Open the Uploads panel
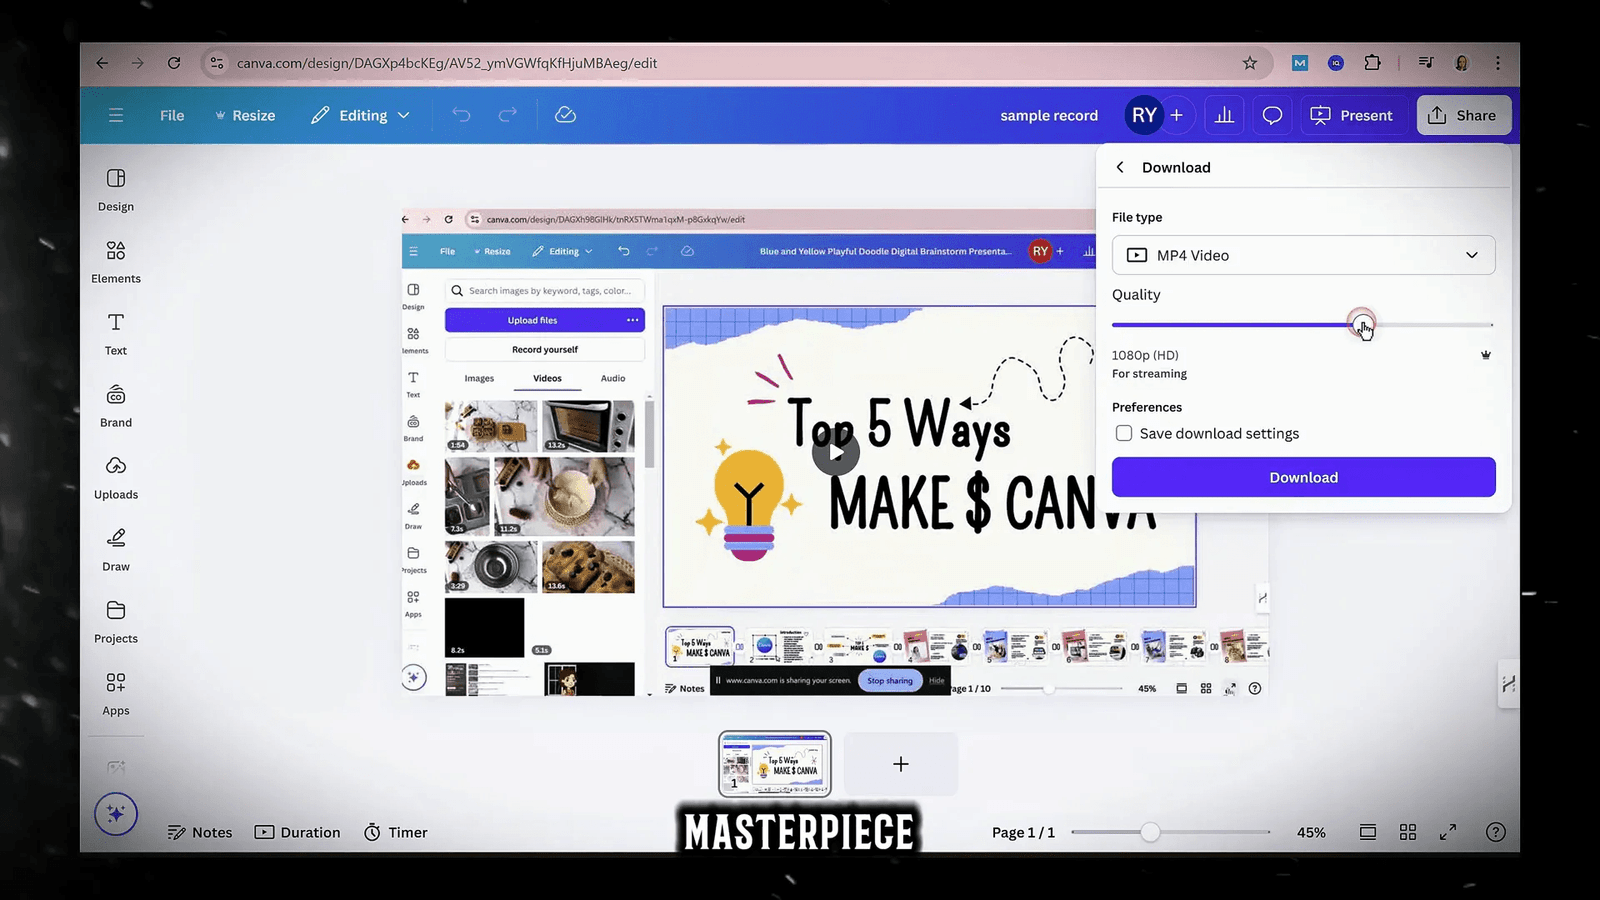The height and width of the screenshot is (900, 1600). pyautogui.click(x=116, y=477)
